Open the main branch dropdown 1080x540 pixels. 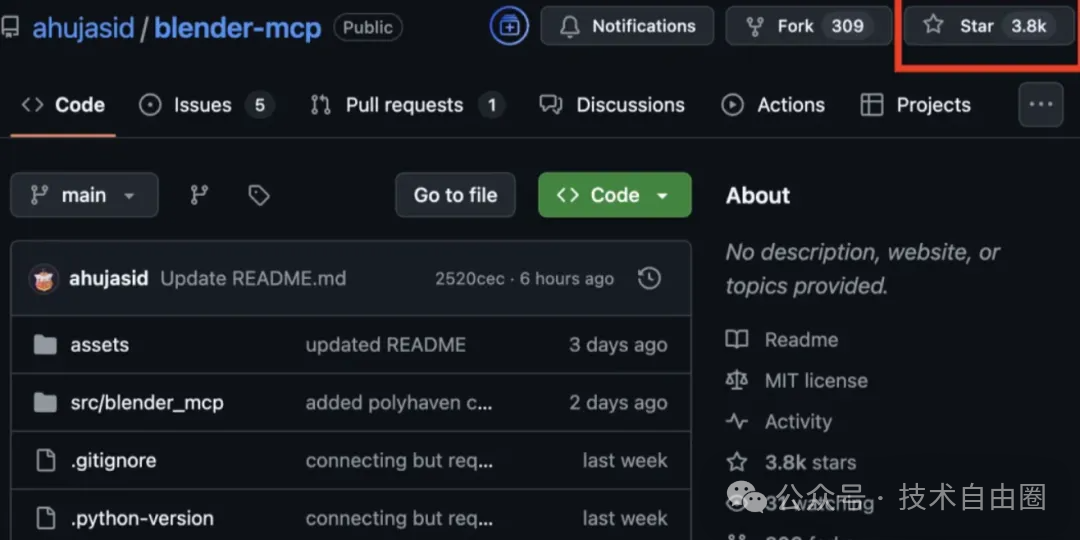[x=84, y=195]
